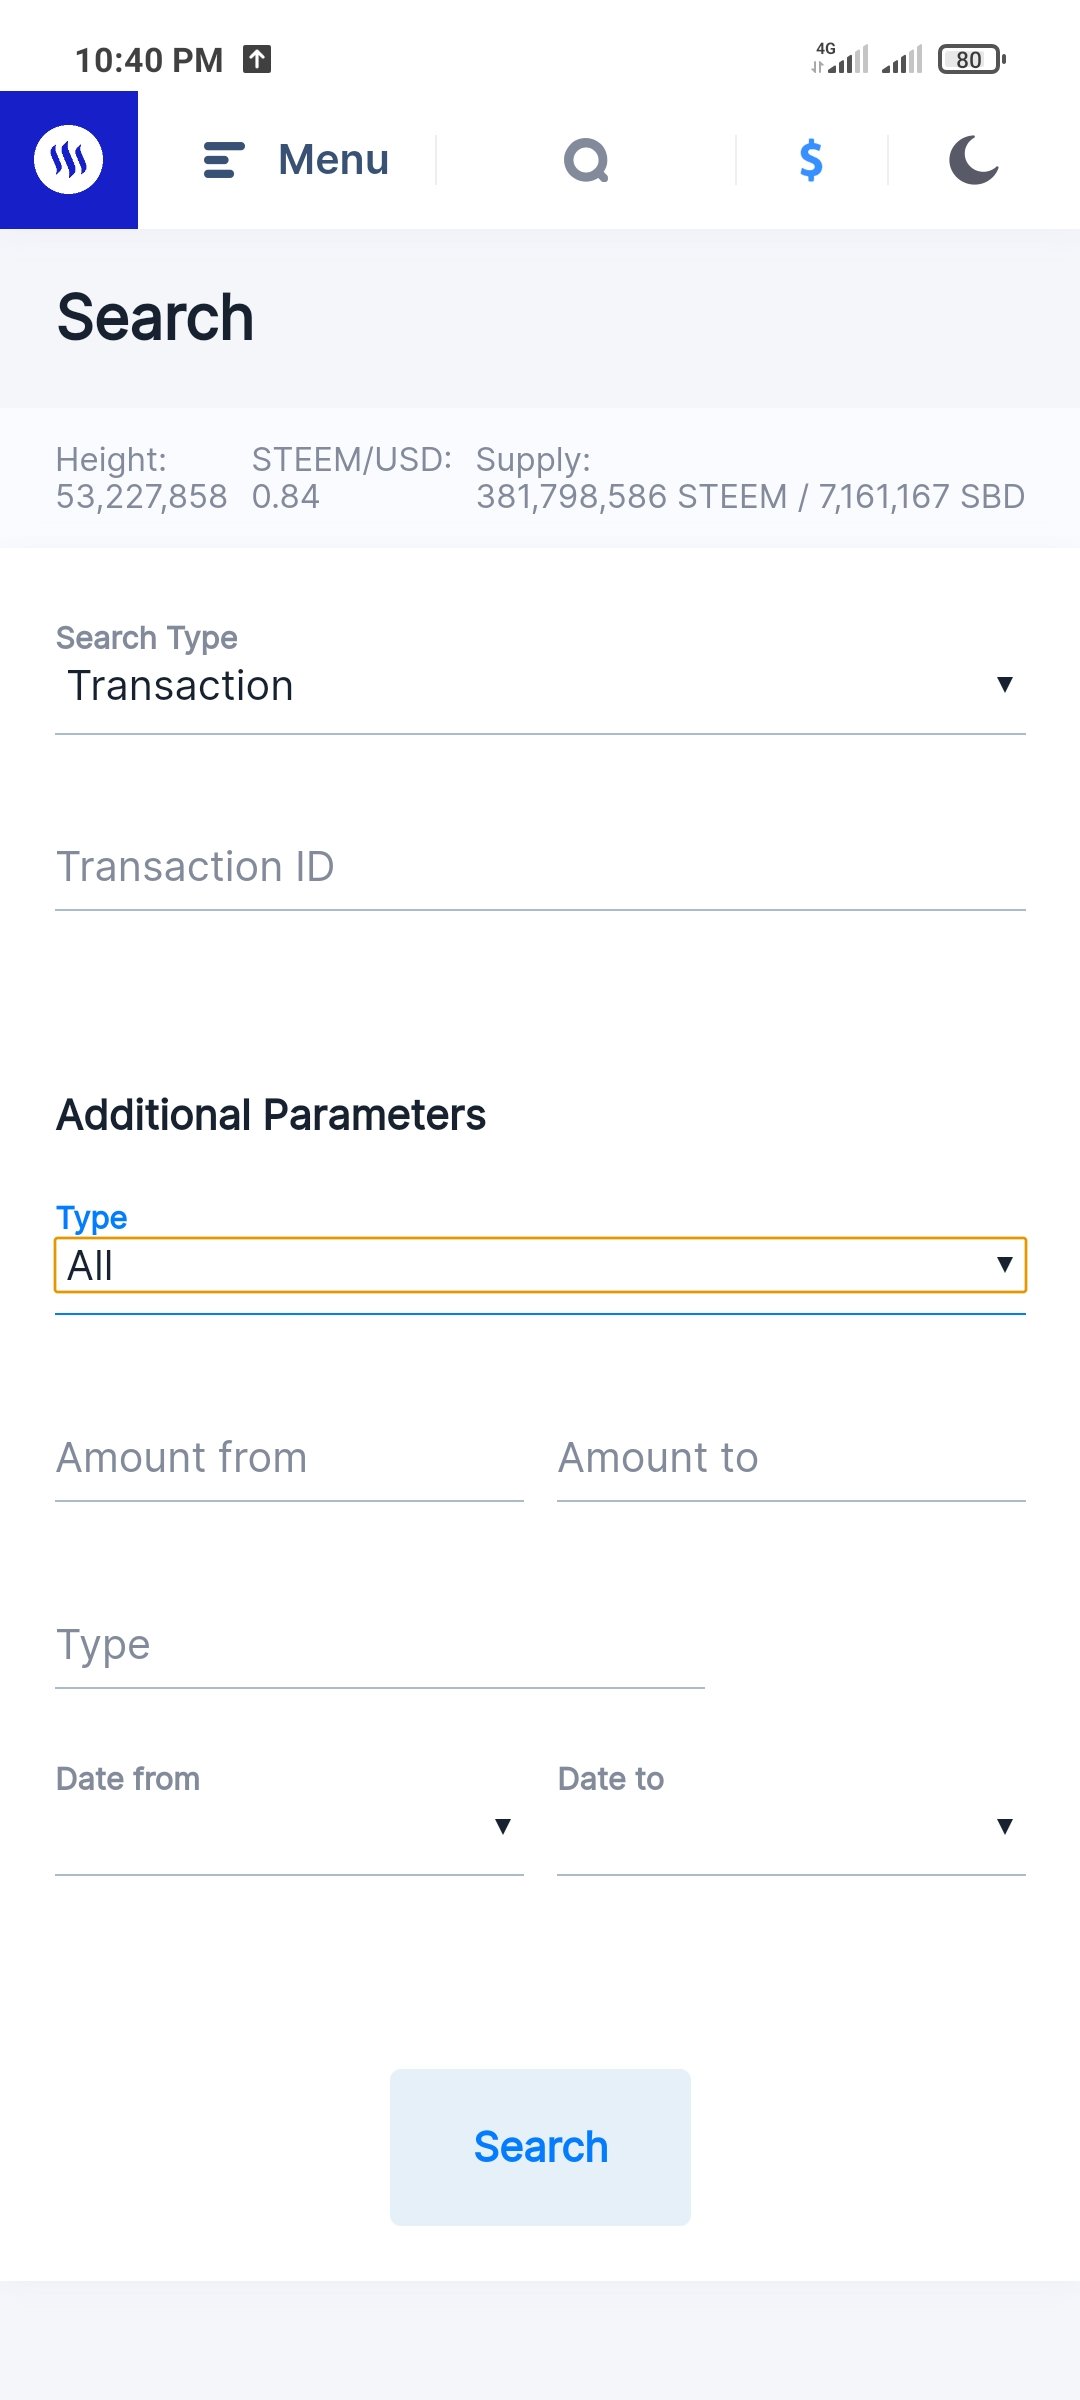The width and height of the screenshot is (1080, 2400).
Task: Tap the search magnifier icon
Action: pyautogui.click(x=586, y=160)
